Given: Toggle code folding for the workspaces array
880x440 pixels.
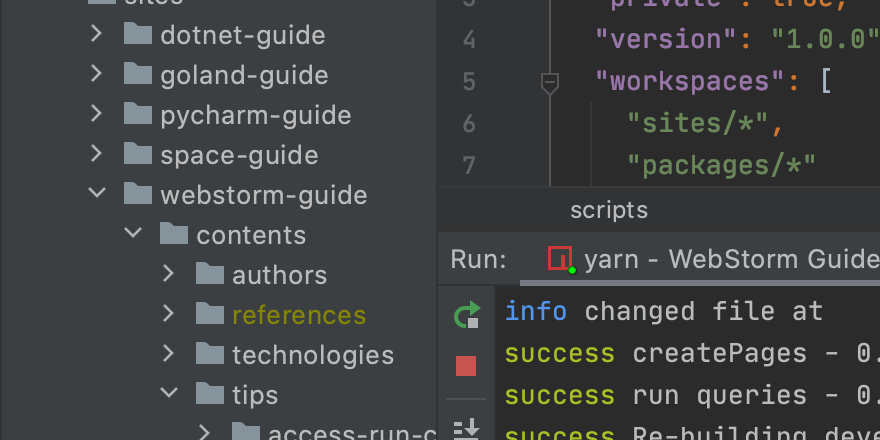Looking at the screenshot, I should pos(549,82).
